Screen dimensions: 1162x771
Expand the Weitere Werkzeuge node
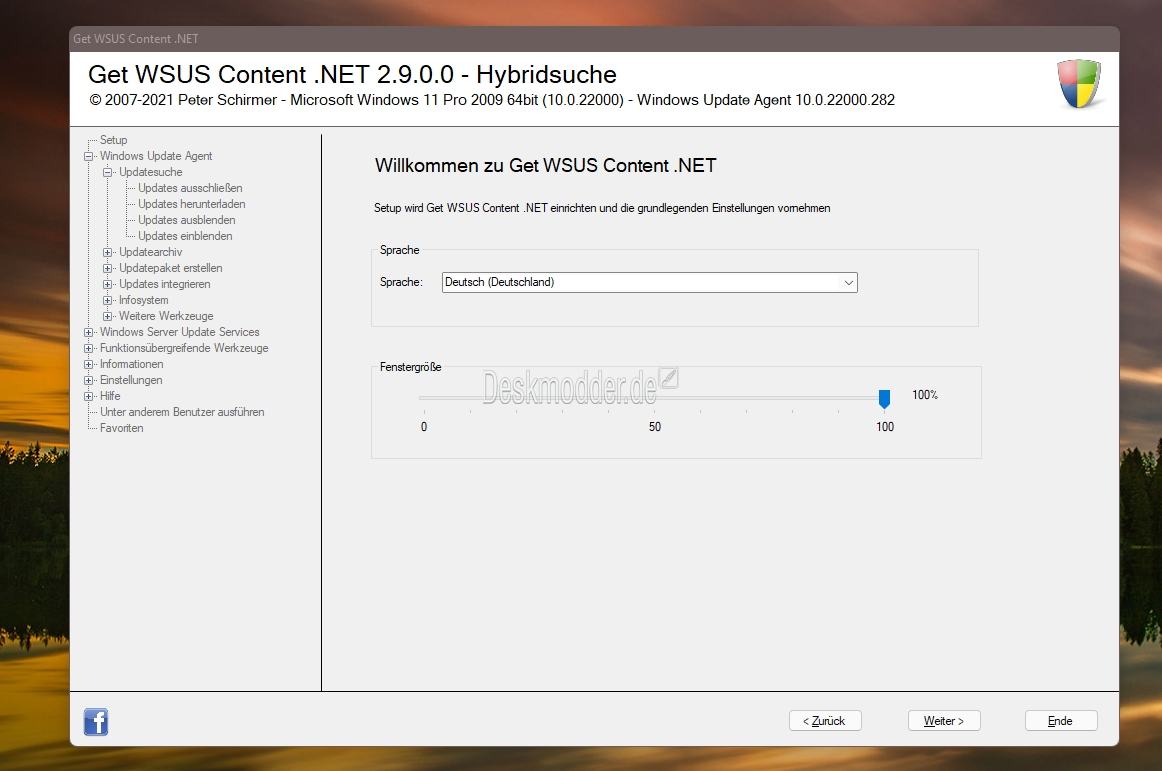click(x=107, y=316)
